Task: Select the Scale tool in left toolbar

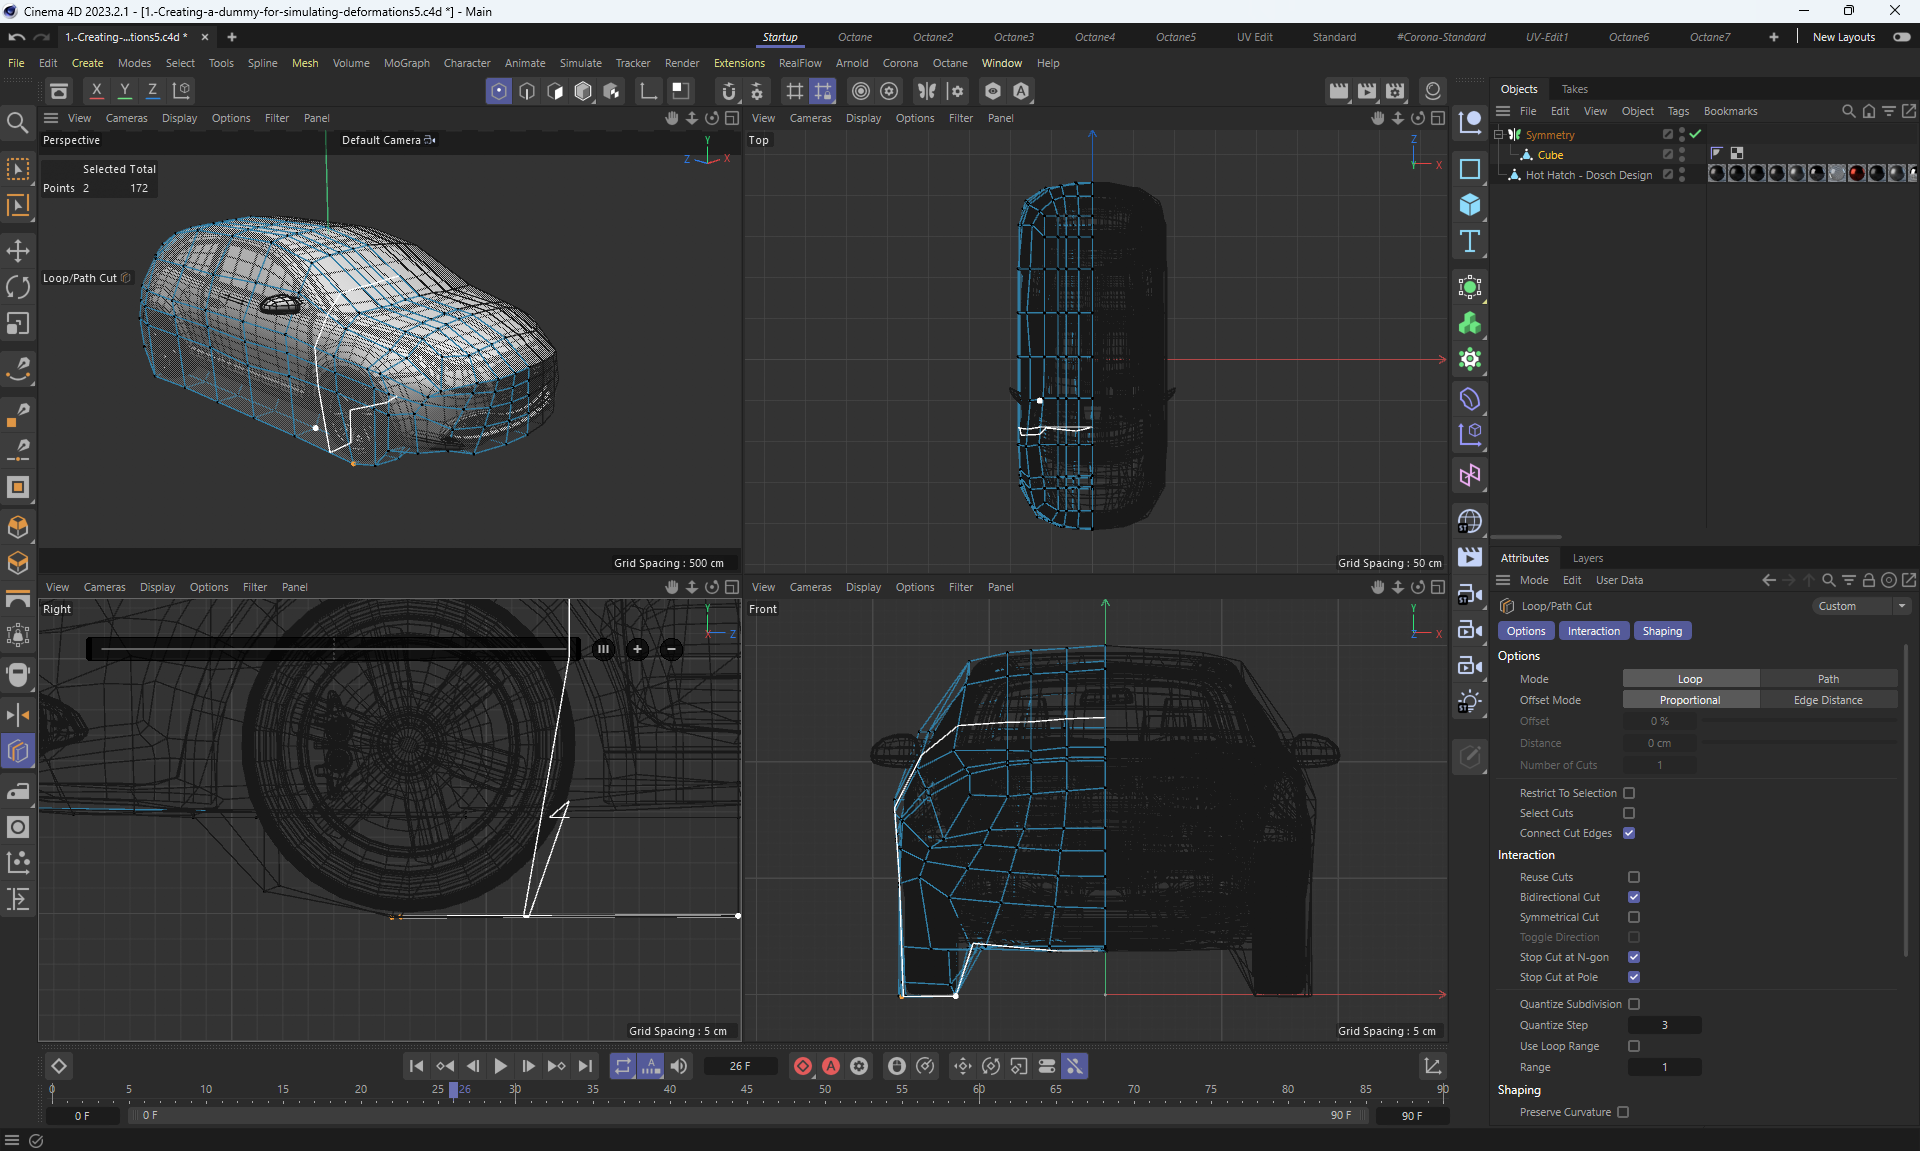Action: click(x=18, y=324)
